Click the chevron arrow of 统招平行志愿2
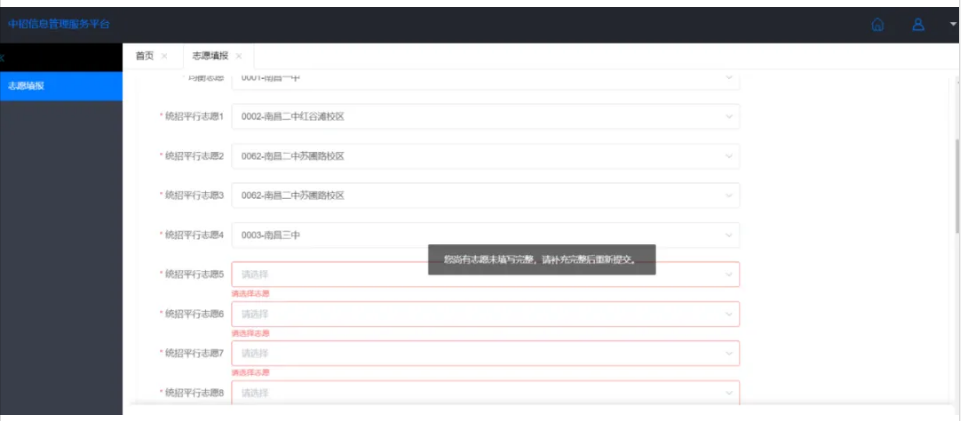This screenshot has height=421, width=961. click(729, 156)
